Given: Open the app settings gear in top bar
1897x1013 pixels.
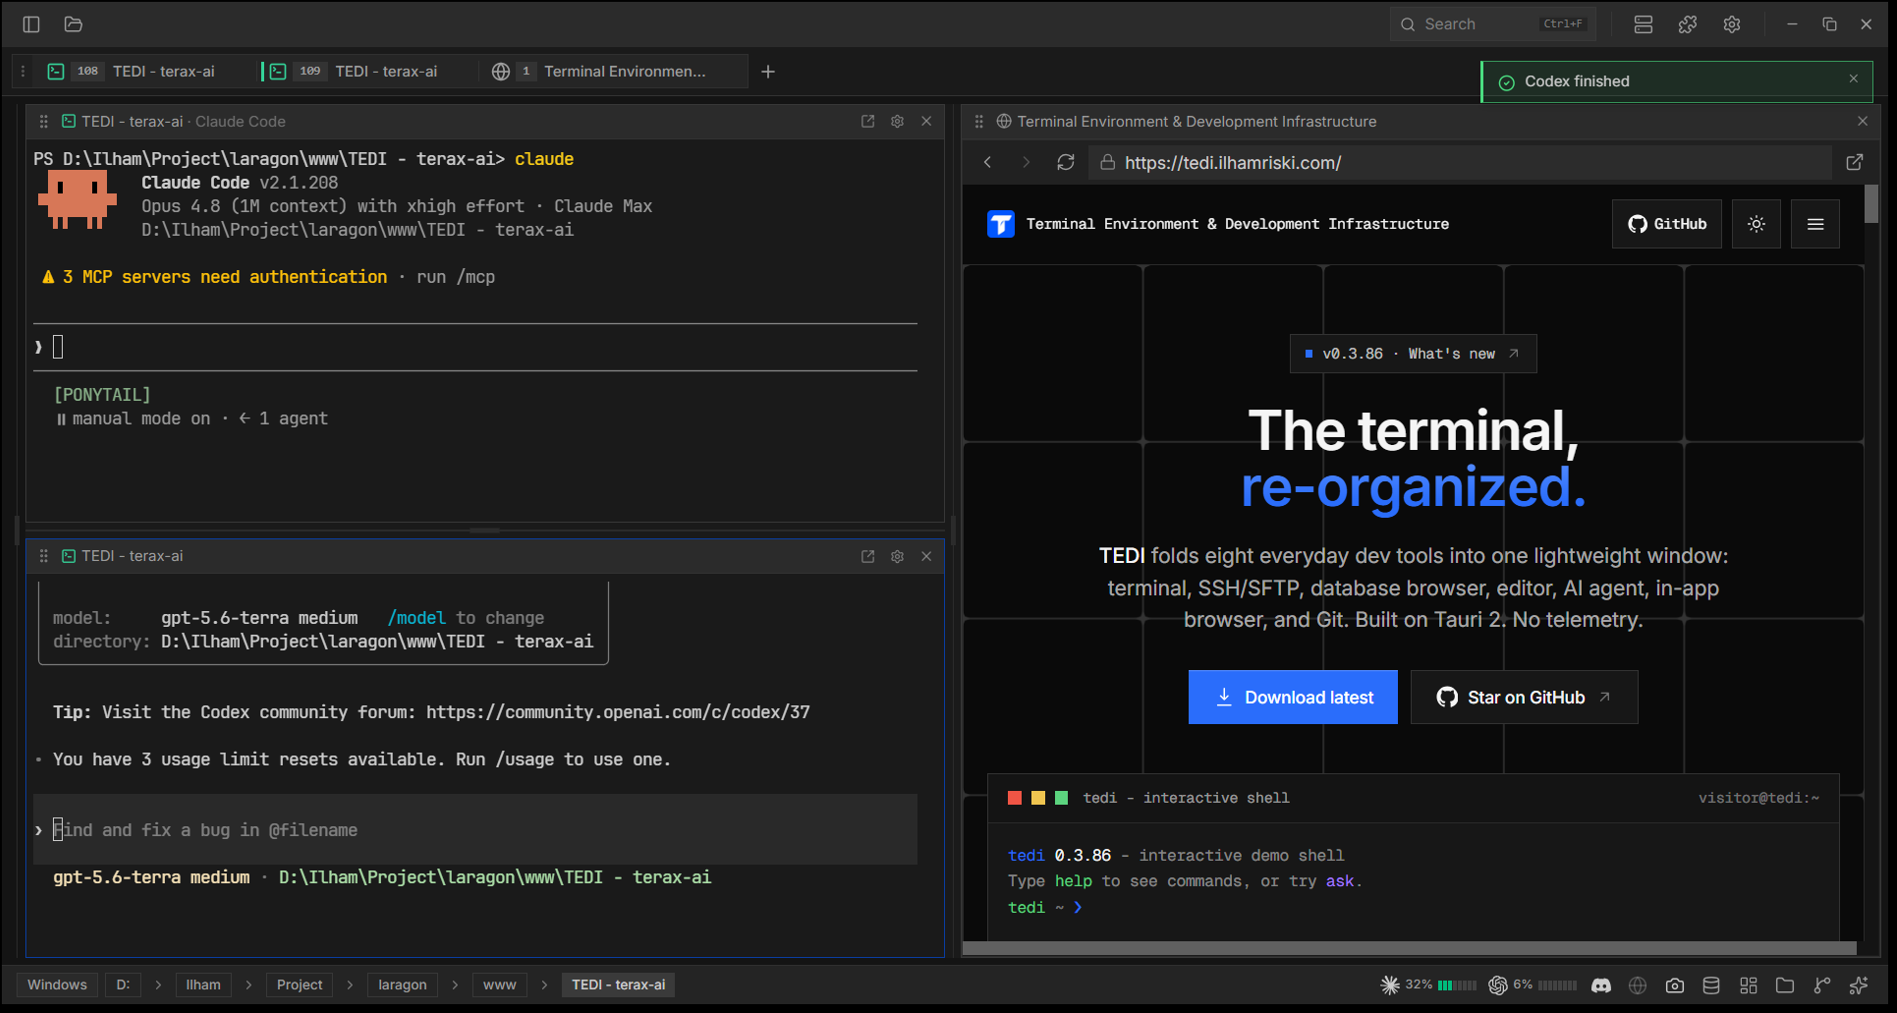Looking at the screenshot, I should click(x=1732, y=24).
